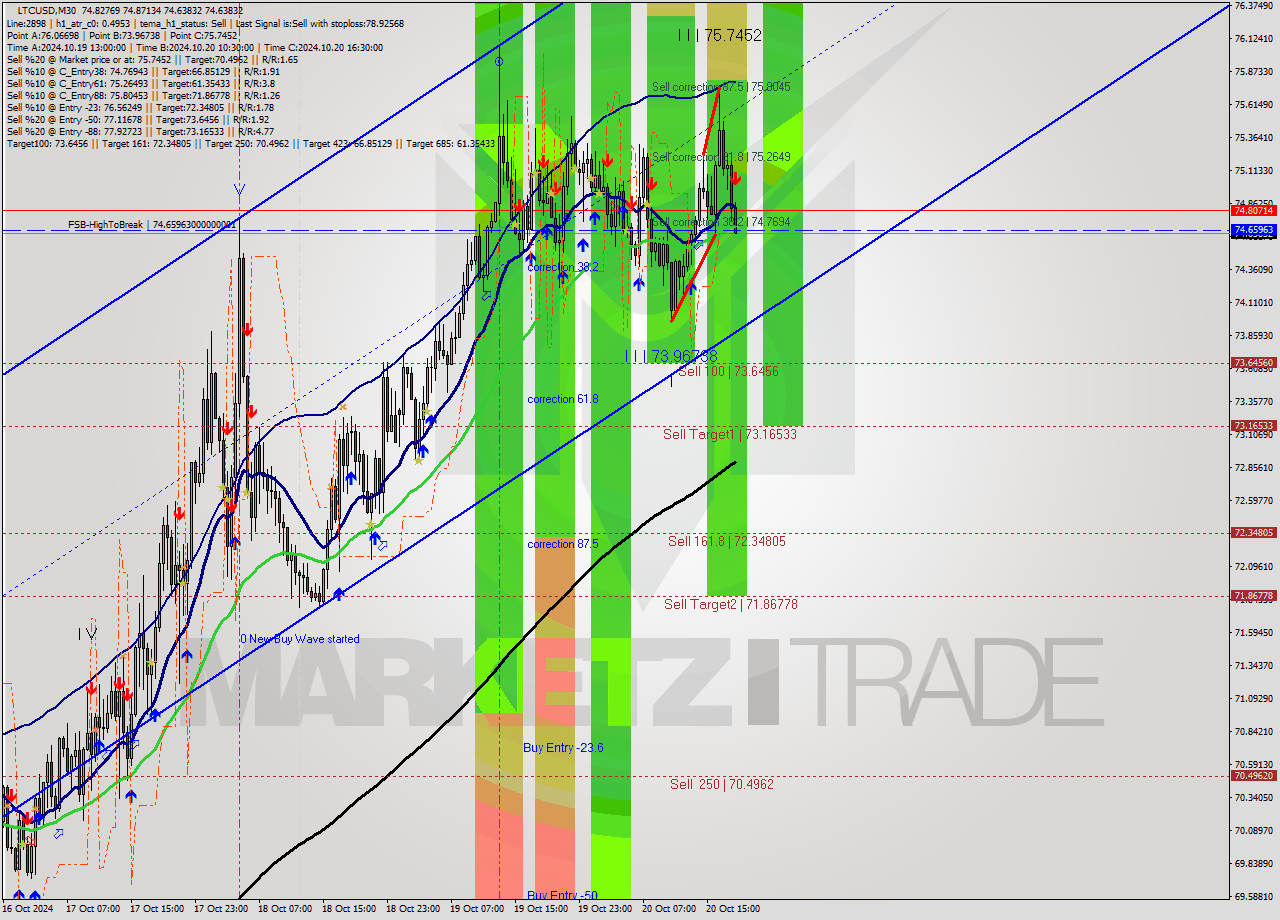The width and height of the screenshot is (1280, 920).
Task: Click the '19 Oct 15:00' time label
Action: pos(540,909)
